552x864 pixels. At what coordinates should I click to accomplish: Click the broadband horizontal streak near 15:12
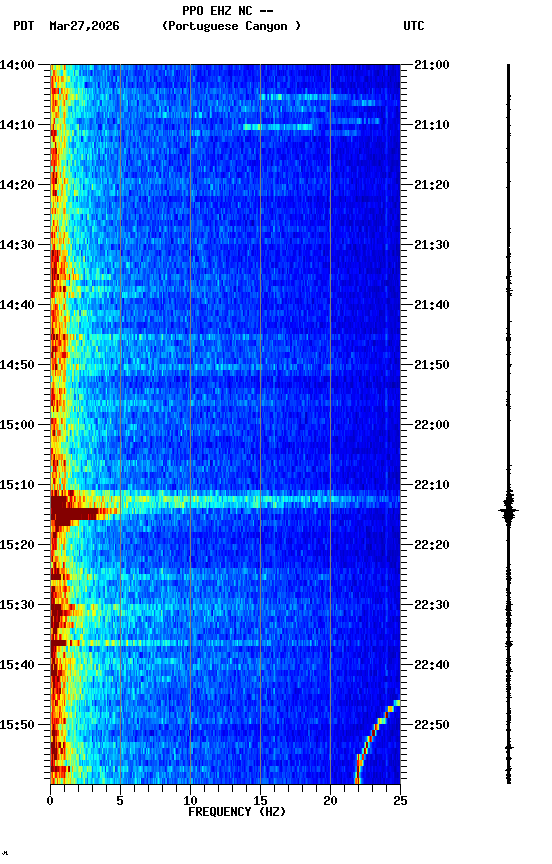click(x=225, y=500)
